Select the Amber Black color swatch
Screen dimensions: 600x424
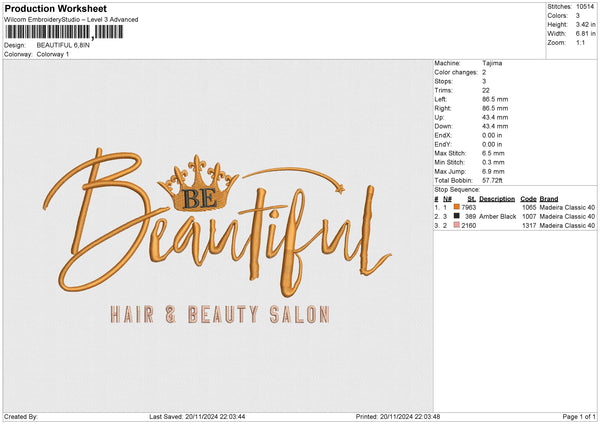coord(457,216)
